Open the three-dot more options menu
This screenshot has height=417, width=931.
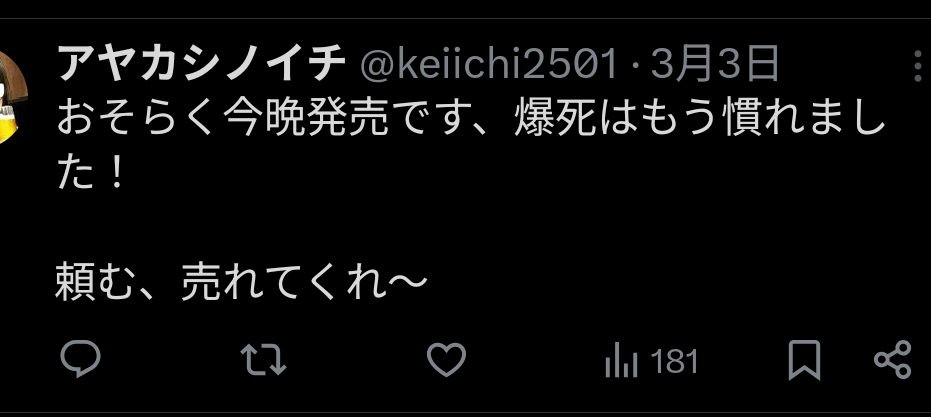[918, 65]
